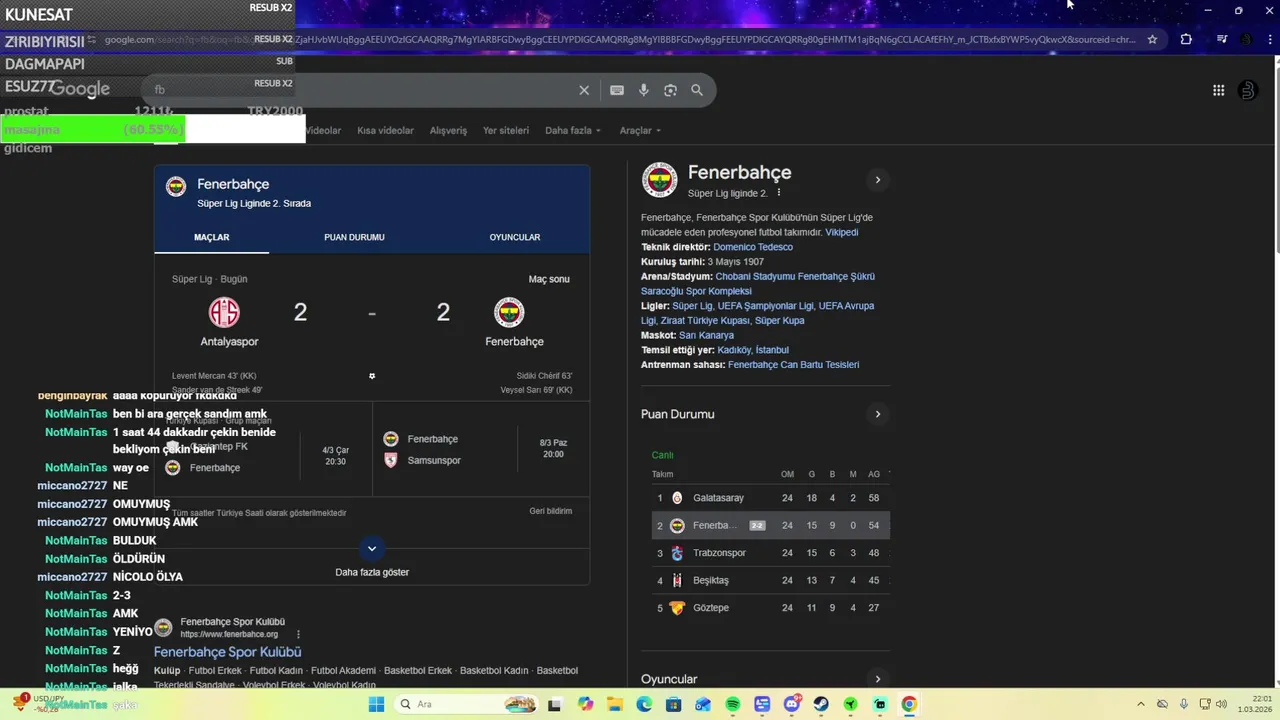Select the Beşiktaş standings row
The width and height of the screenshot is (1280, 720).
pos(770,580)
